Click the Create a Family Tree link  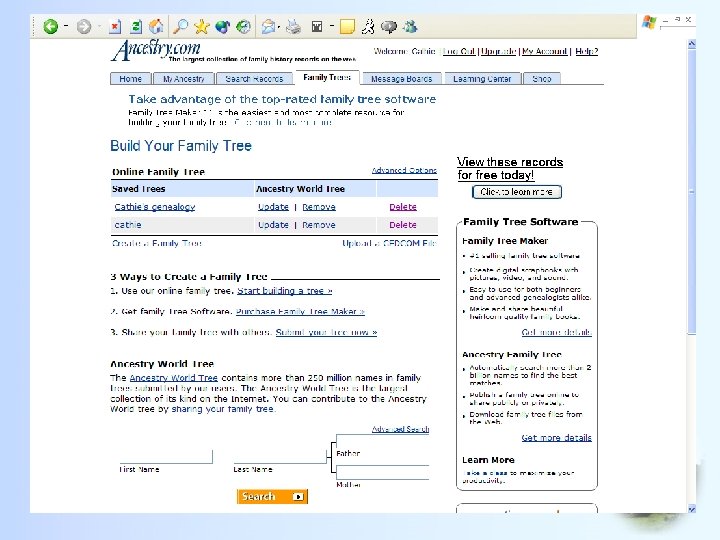tap(157, 243)
